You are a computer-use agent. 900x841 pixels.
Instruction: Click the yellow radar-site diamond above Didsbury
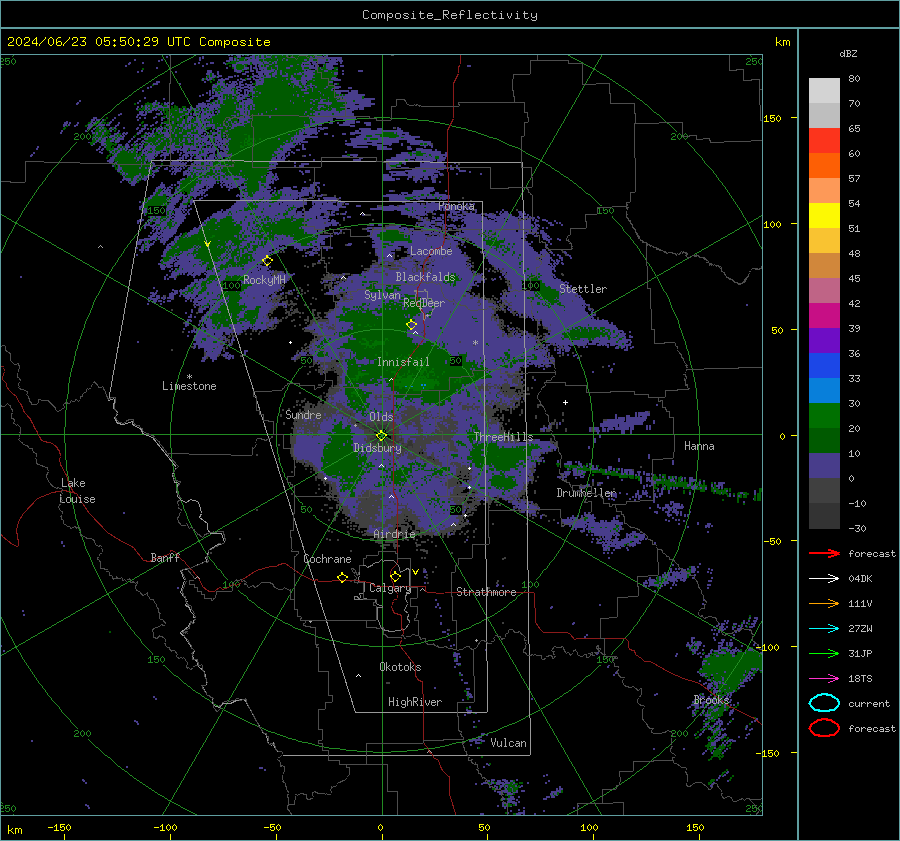(381, 436)
